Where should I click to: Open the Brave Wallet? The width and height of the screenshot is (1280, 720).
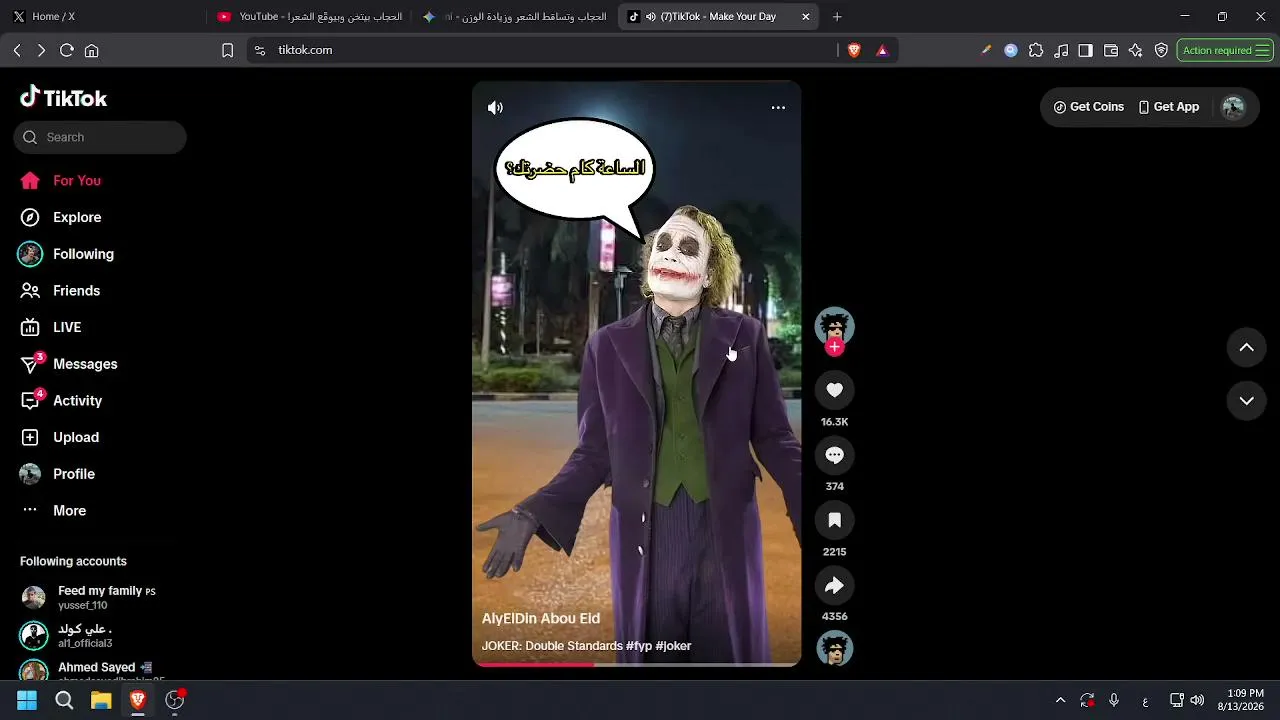1111,50
